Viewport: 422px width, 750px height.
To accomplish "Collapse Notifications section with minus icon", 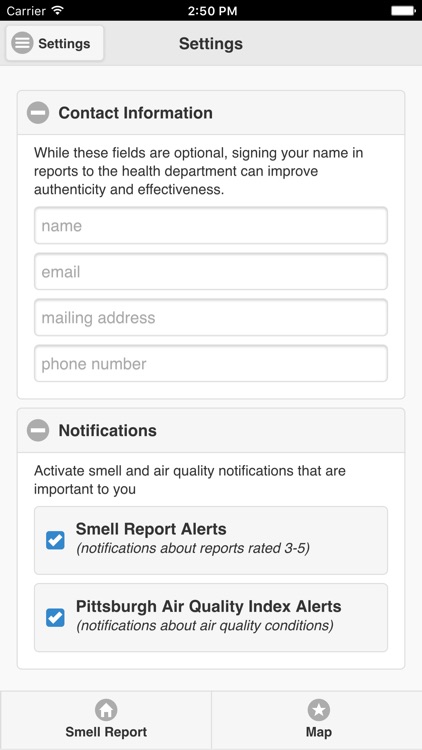I will click(x=38, y=430).
